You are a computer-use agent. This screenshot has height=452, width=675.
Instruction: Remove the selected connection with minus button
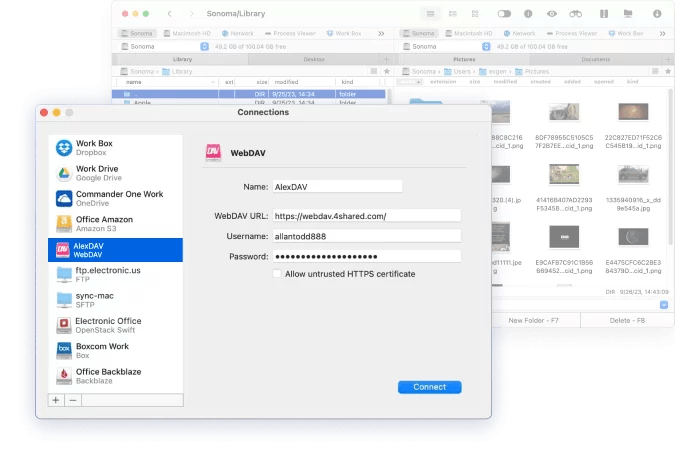point(73,400)
